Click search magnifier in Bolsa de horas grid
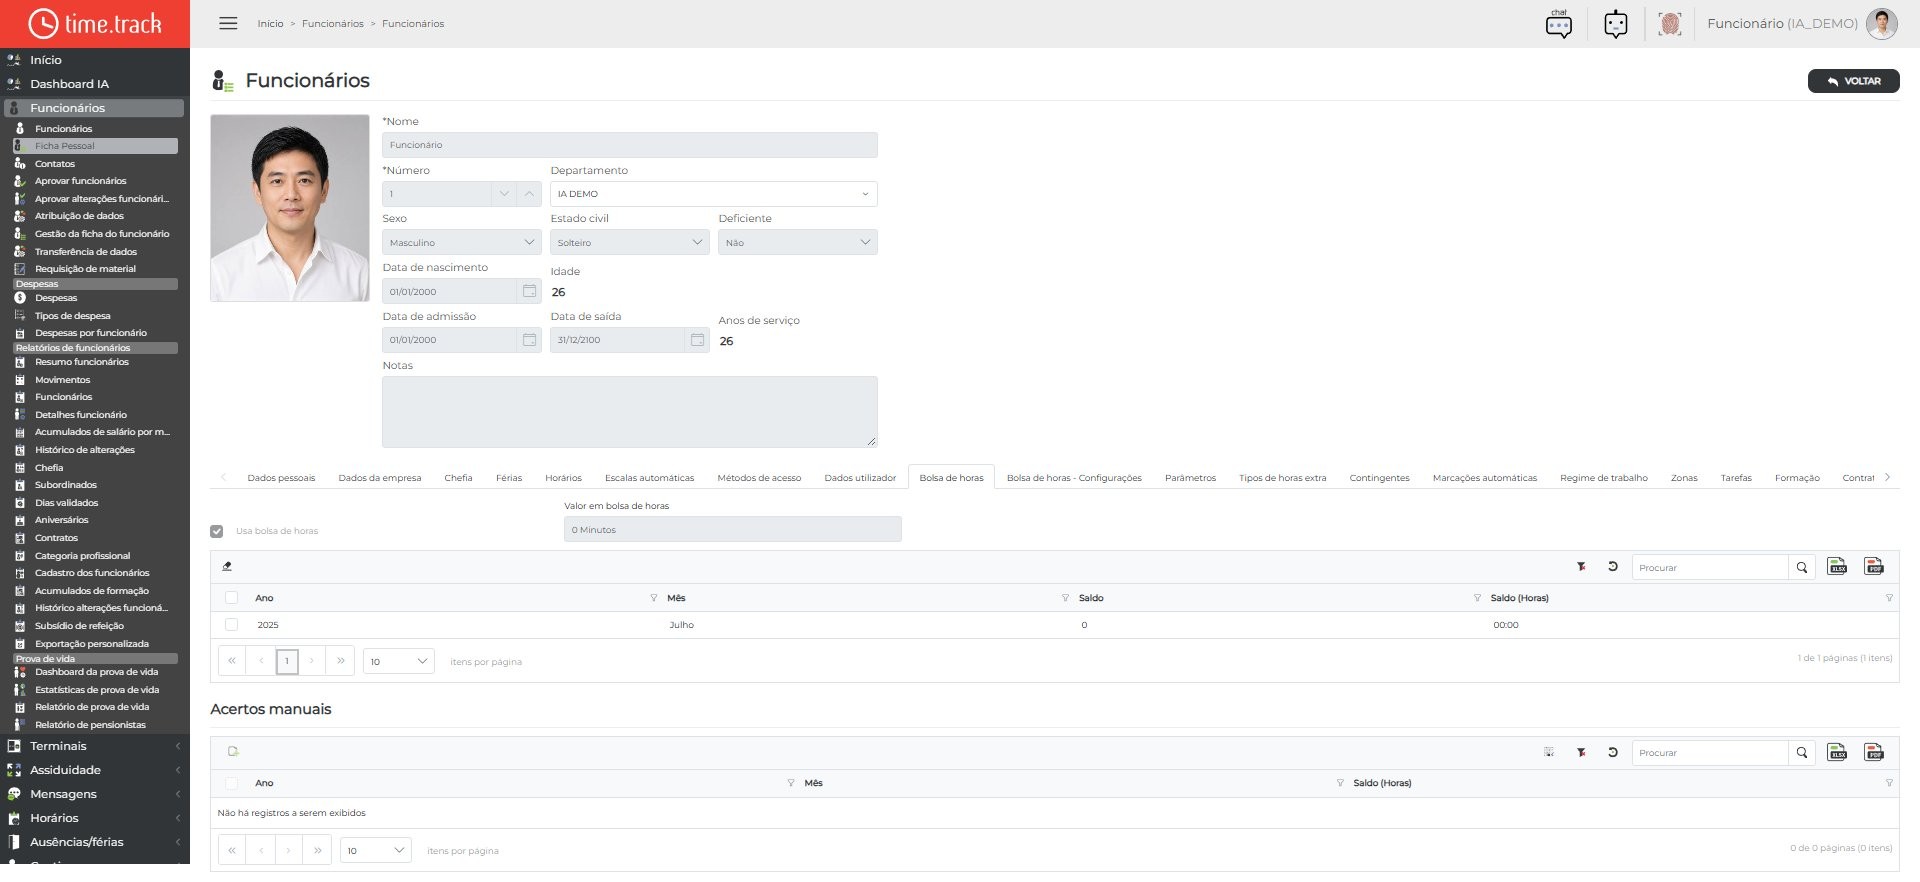The image size is (1920, 882). (1801, 567)
